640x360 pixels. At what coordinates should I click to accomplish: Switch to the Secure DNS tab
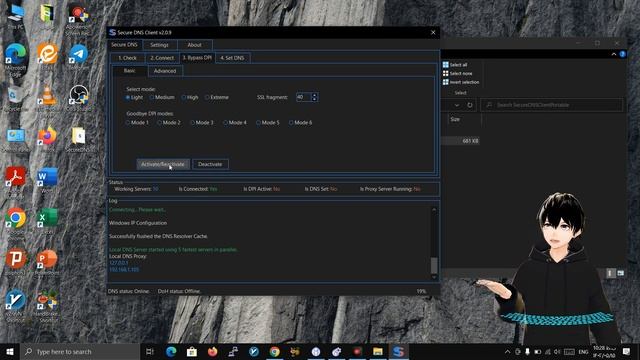(x=124, y=44)
